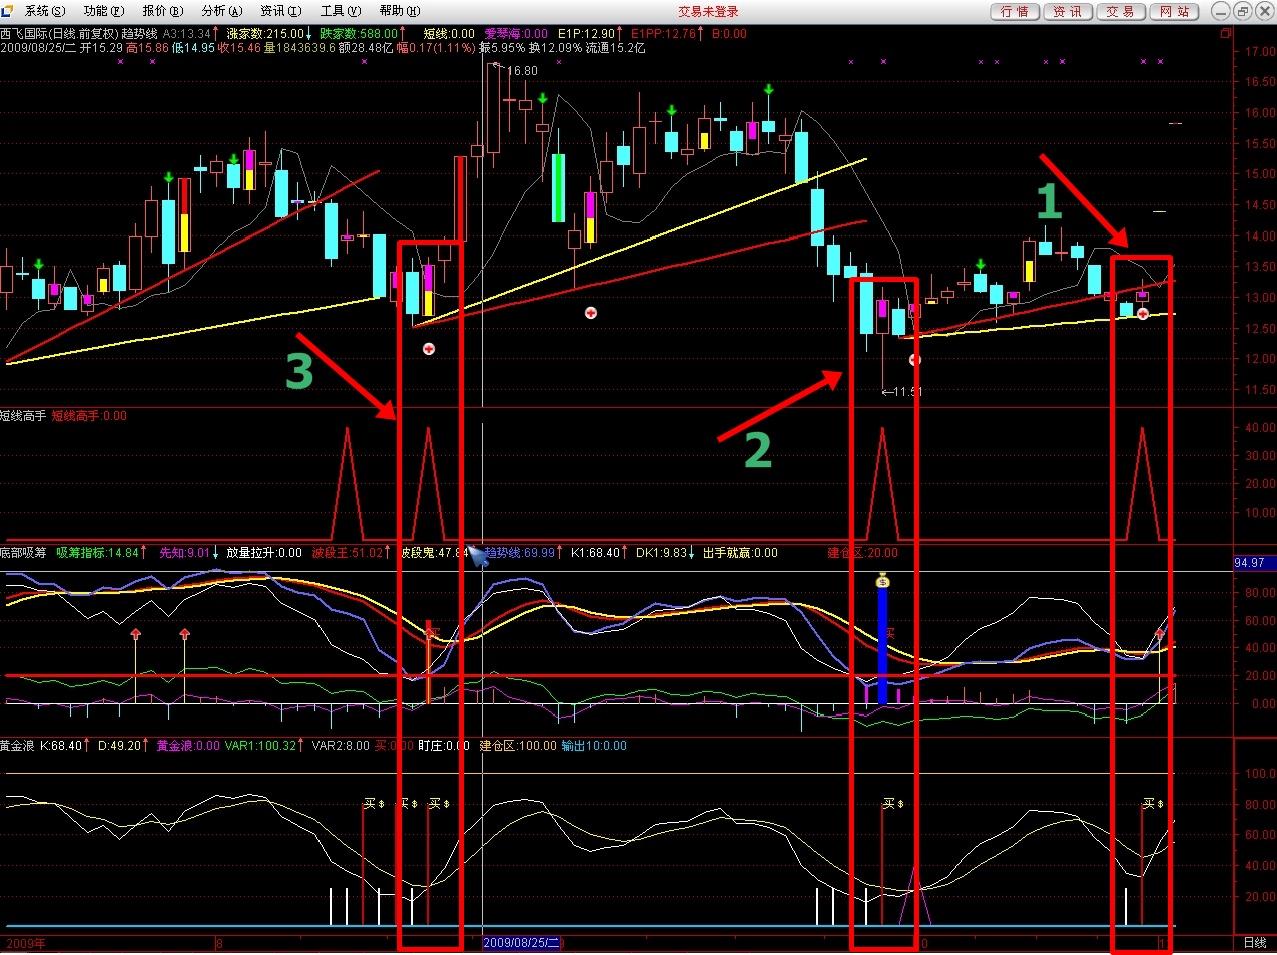Click the 出手就赢:0.00 value
1277x955 pixels.
740,553
